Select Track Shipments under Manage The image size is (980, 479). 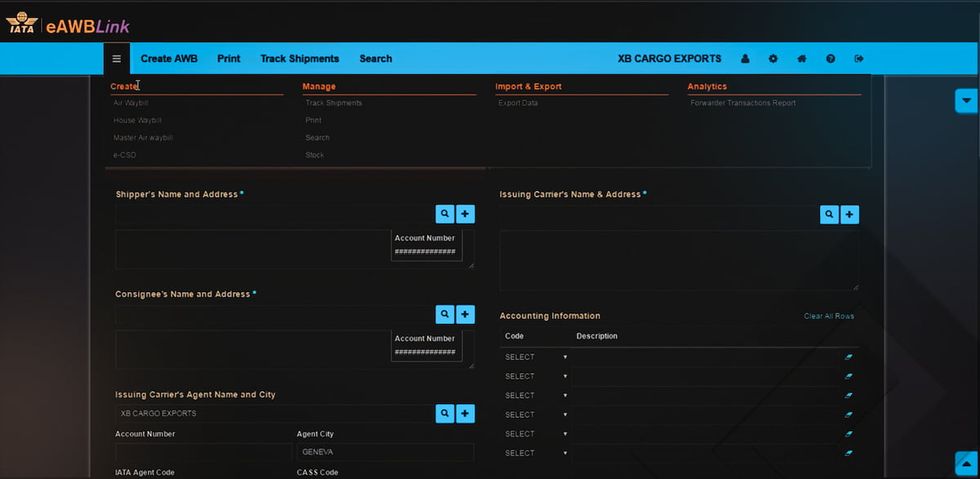334,103
